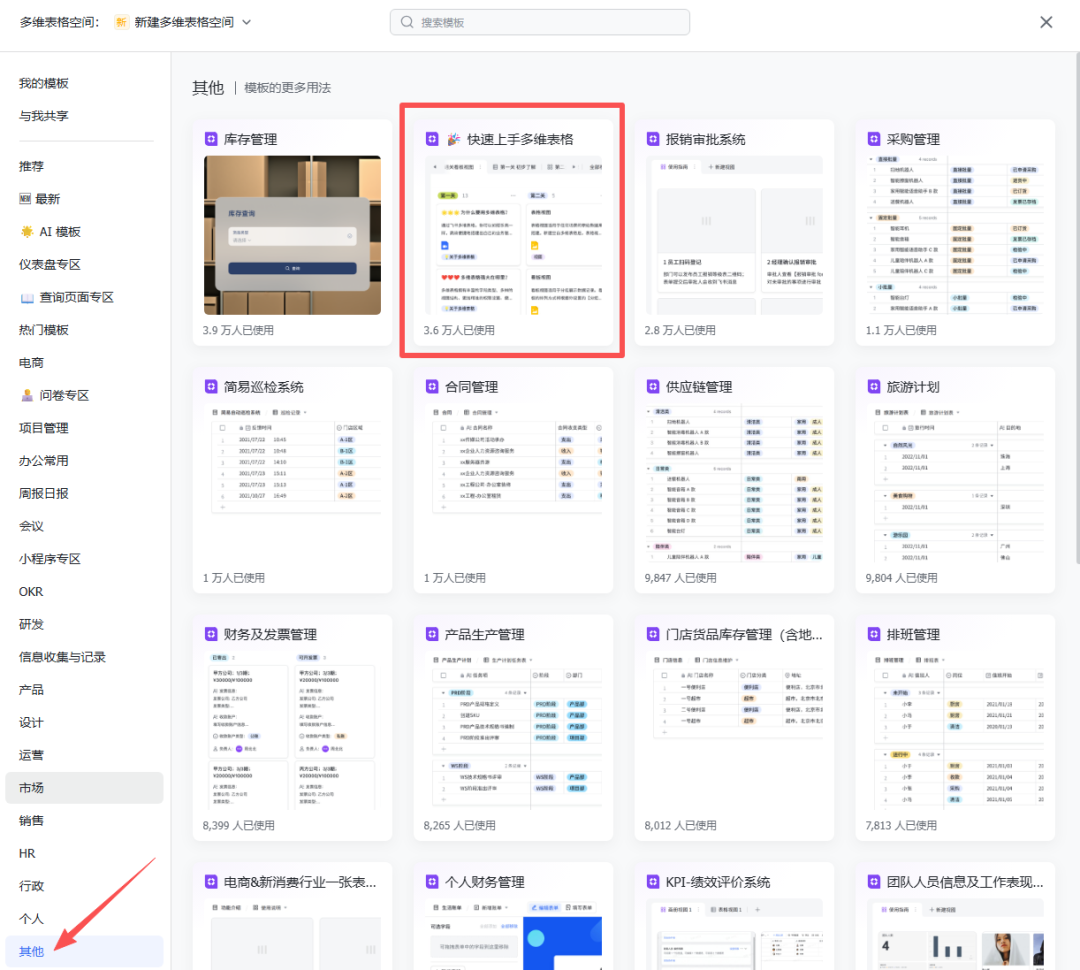Click the sun icon next to AI 模板
This screenshot has width=1080, height=970.
(26, 232)
